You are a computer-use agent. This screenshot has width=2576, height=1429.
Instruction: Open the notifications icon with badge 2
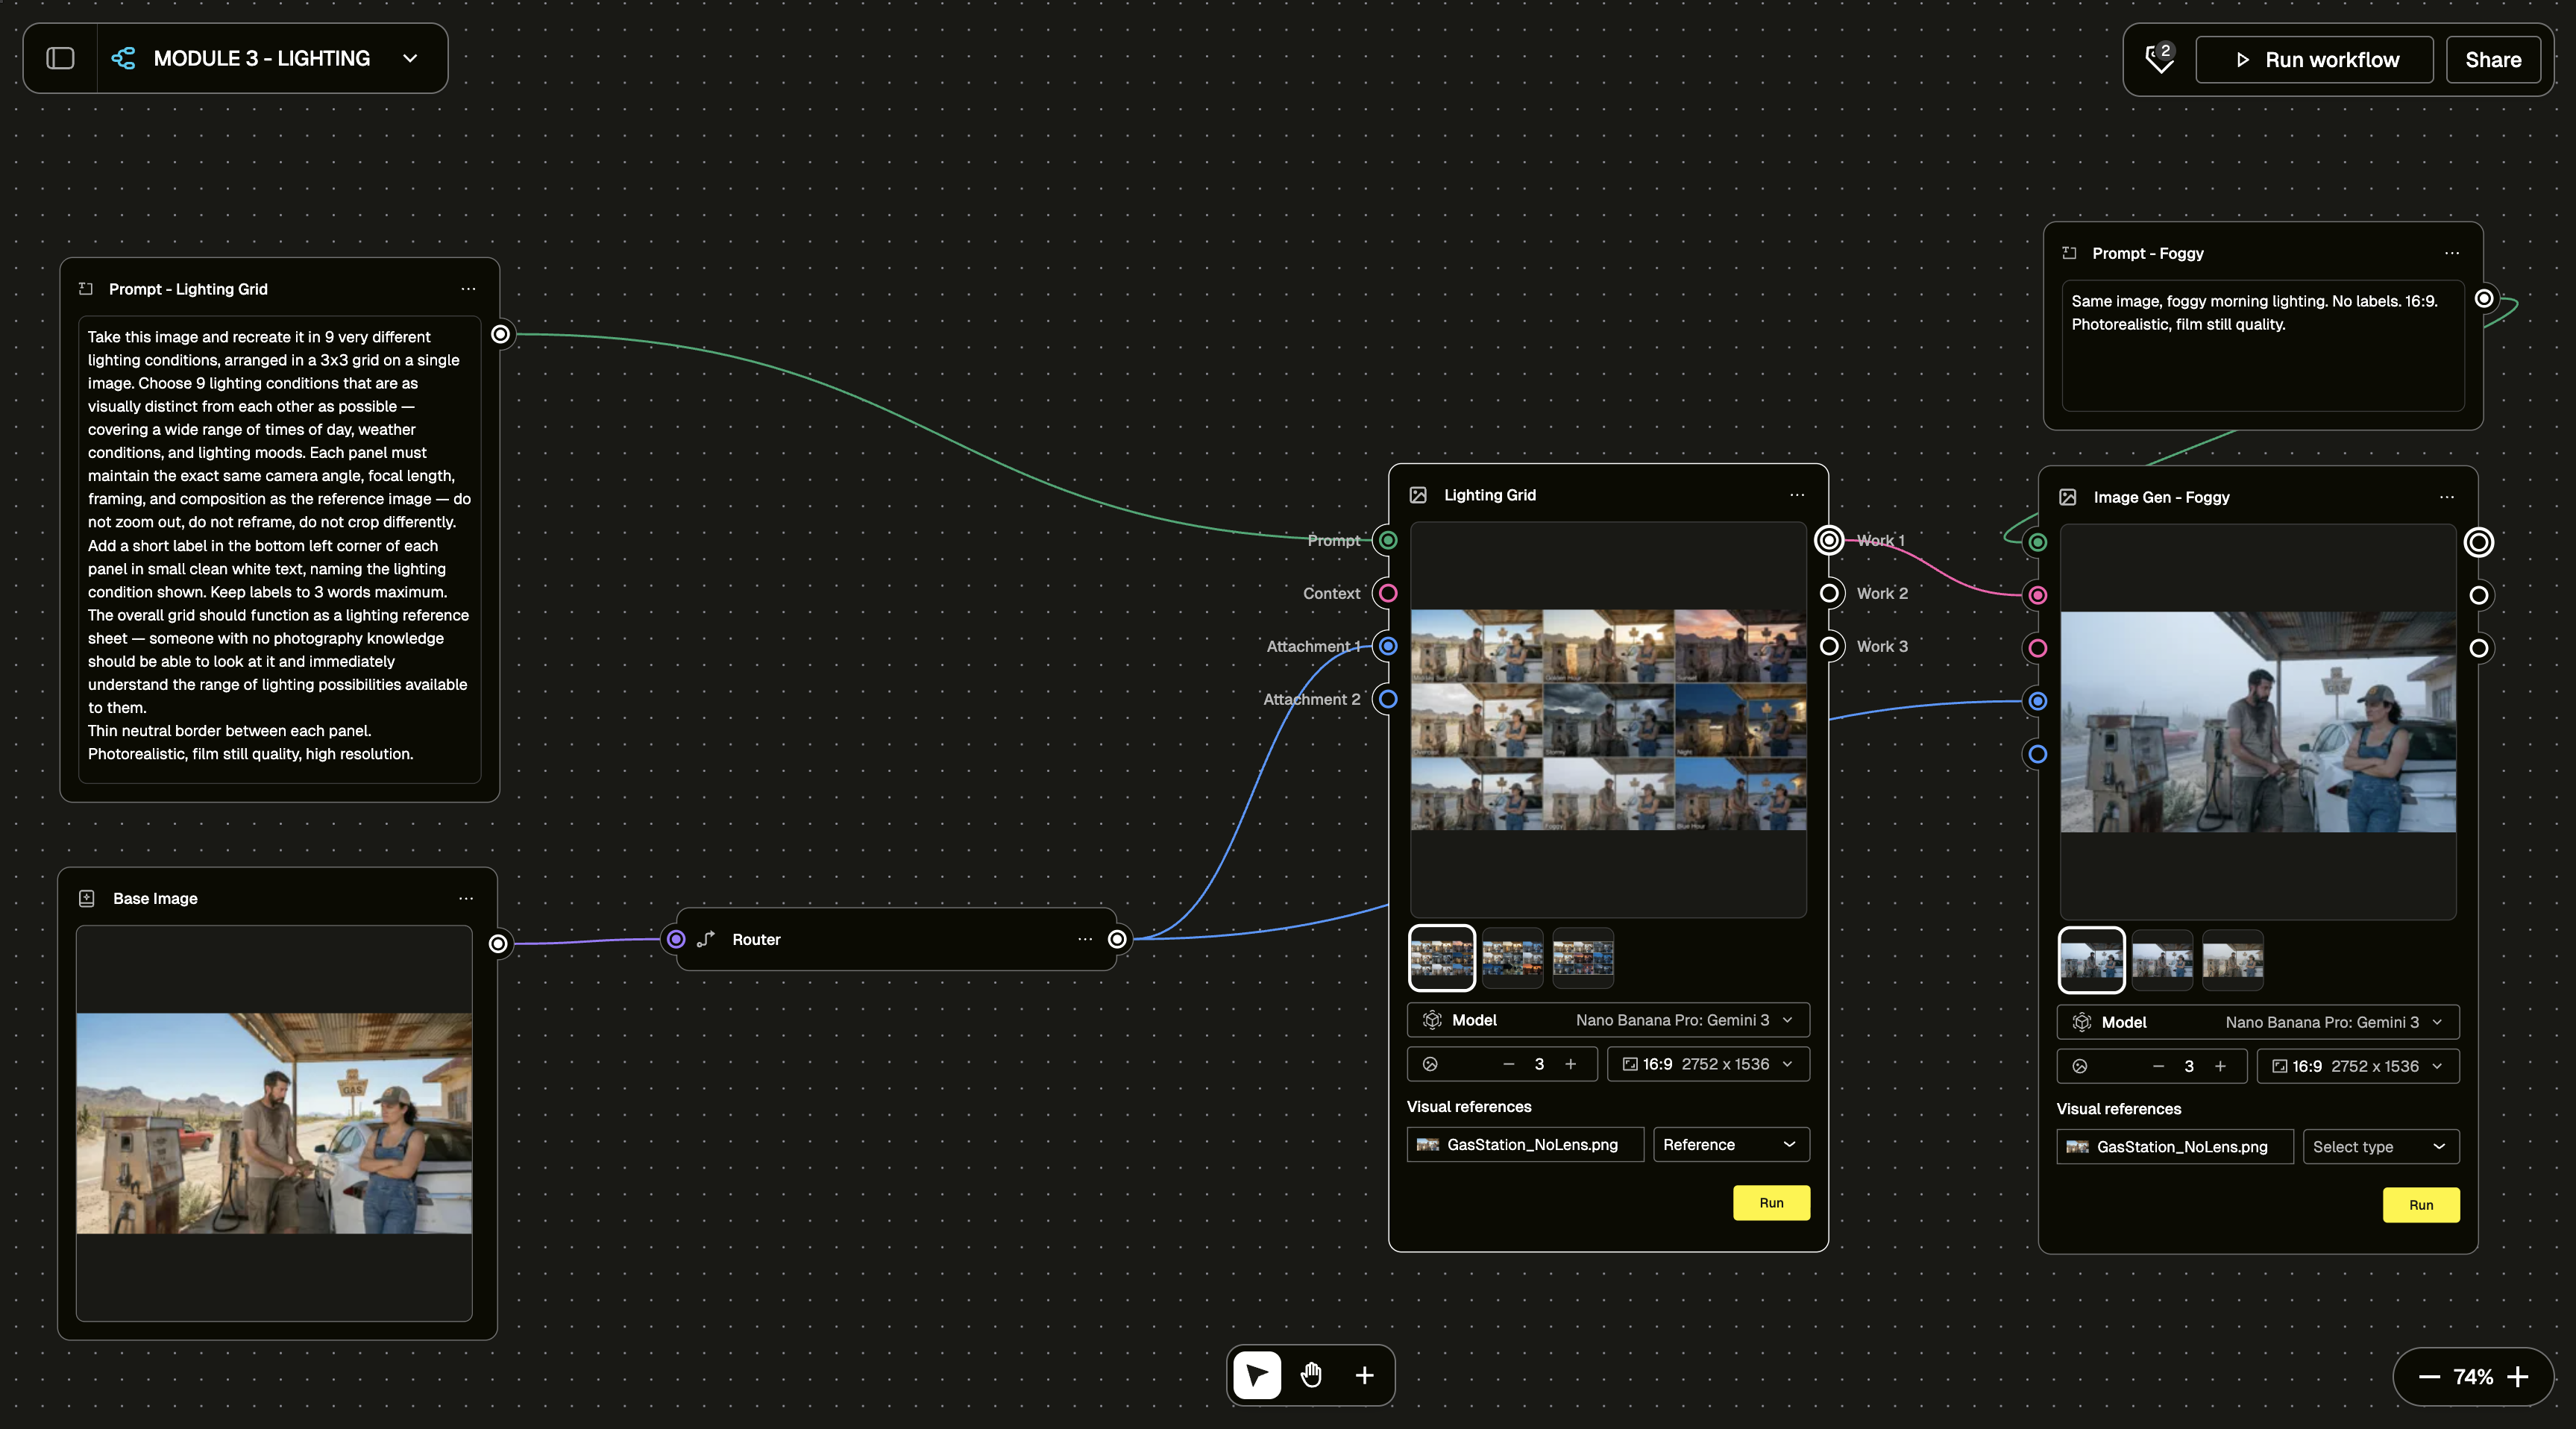coord(2159,59)
